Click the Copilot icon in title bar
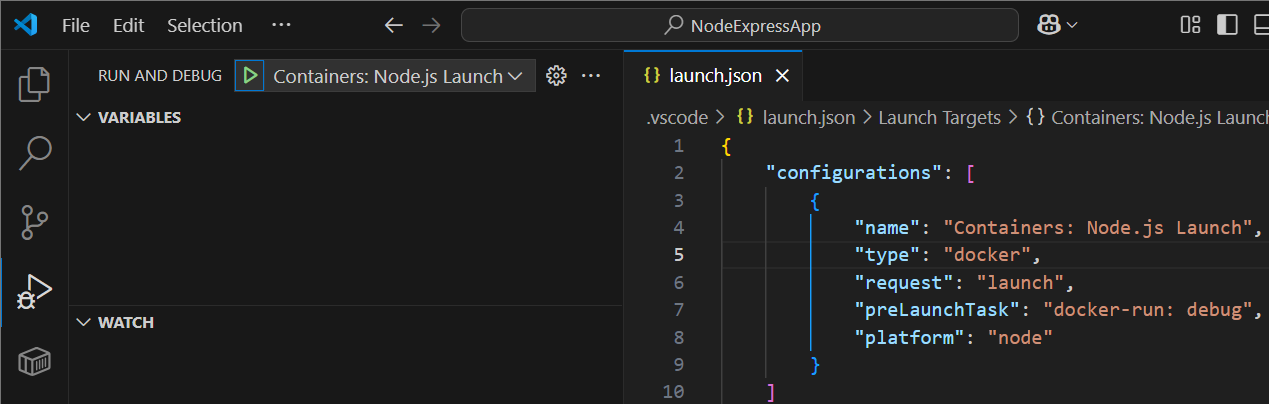The height and width of the screenshot is (404, 1269). [x=1050, y=25]
